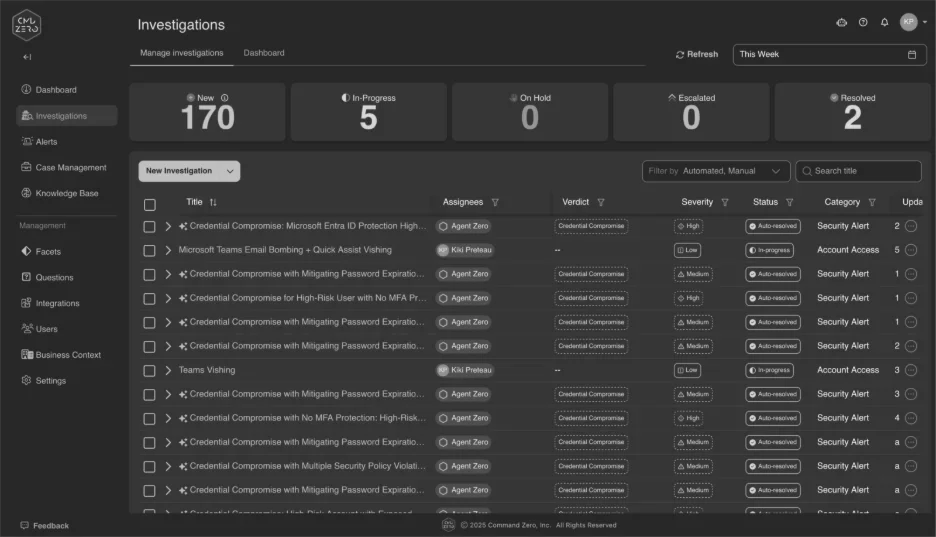Viewport: 936px width, 537px height.
Task: Open the calendar icon in This Week field
Action: tap(912, 54)
